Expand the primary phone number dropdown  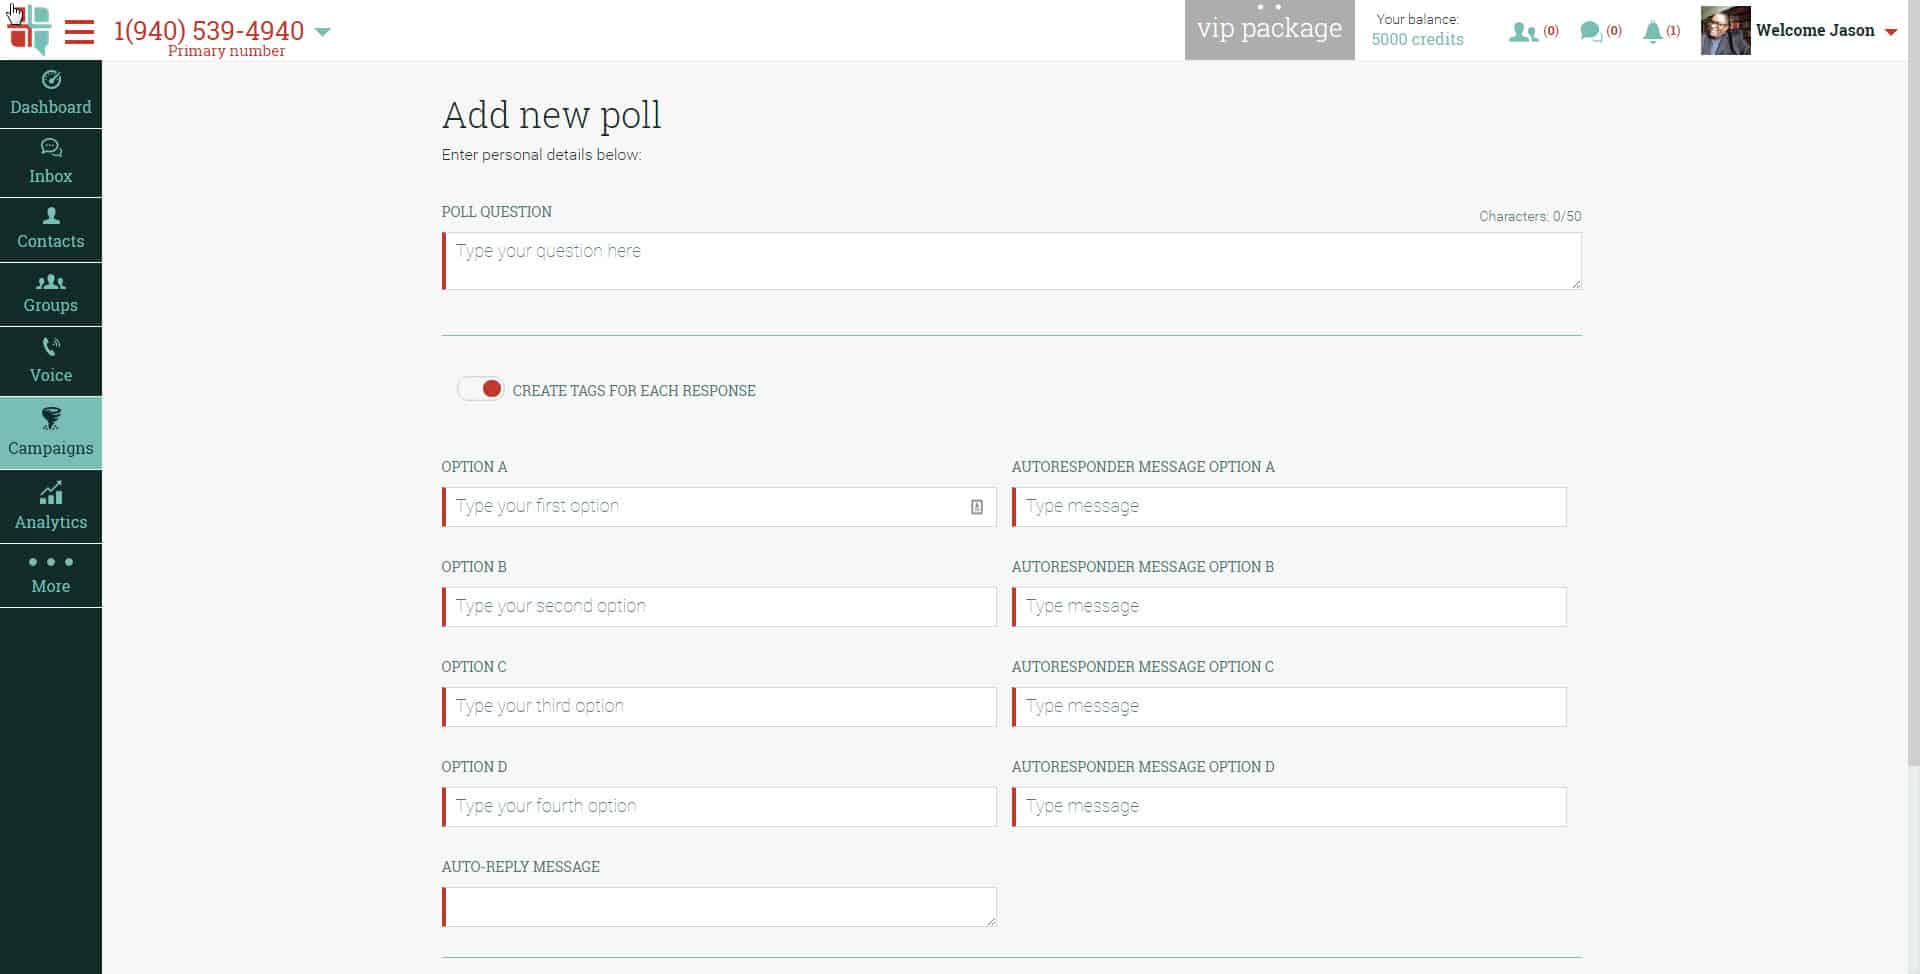(322, 32)
